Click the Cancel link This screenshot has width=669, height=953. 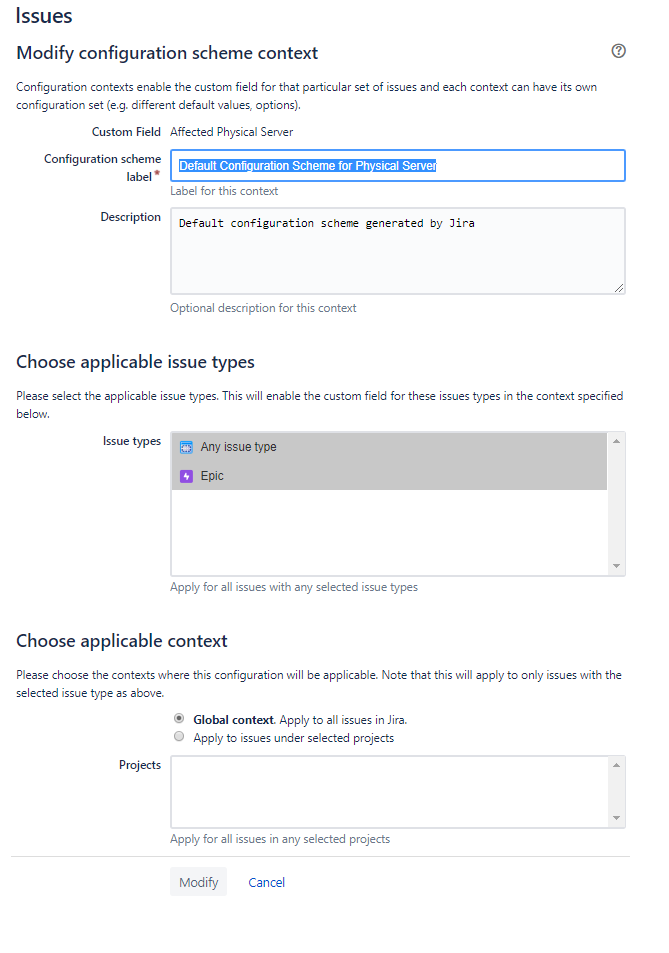click(266, 882)
